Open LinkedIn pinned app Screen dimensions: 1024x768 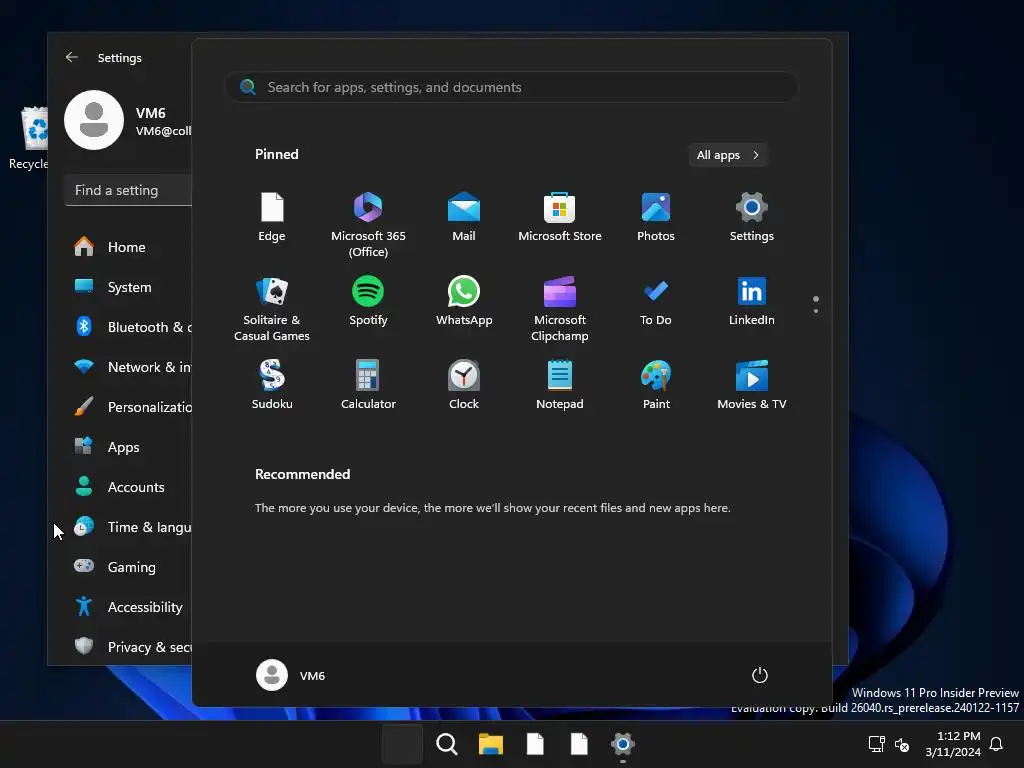(752, 302)
